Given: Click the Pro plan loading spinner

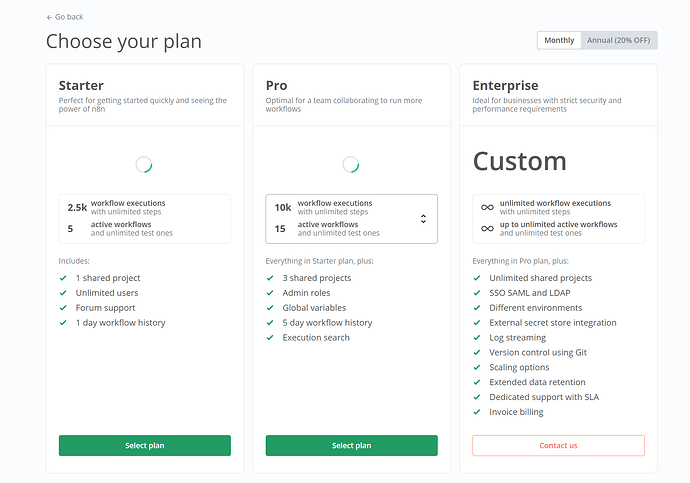Looking at the screenshot, I should coord(351,165).
